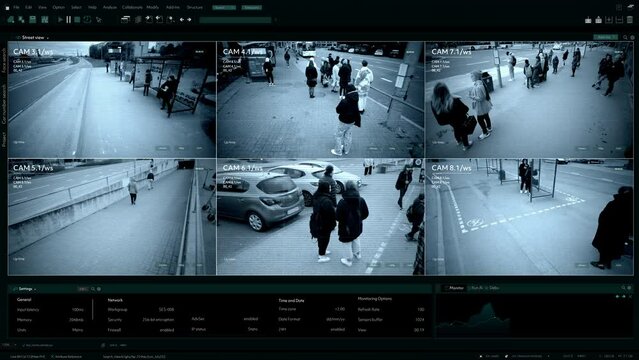Open the View menu

(x=42, y=7)
